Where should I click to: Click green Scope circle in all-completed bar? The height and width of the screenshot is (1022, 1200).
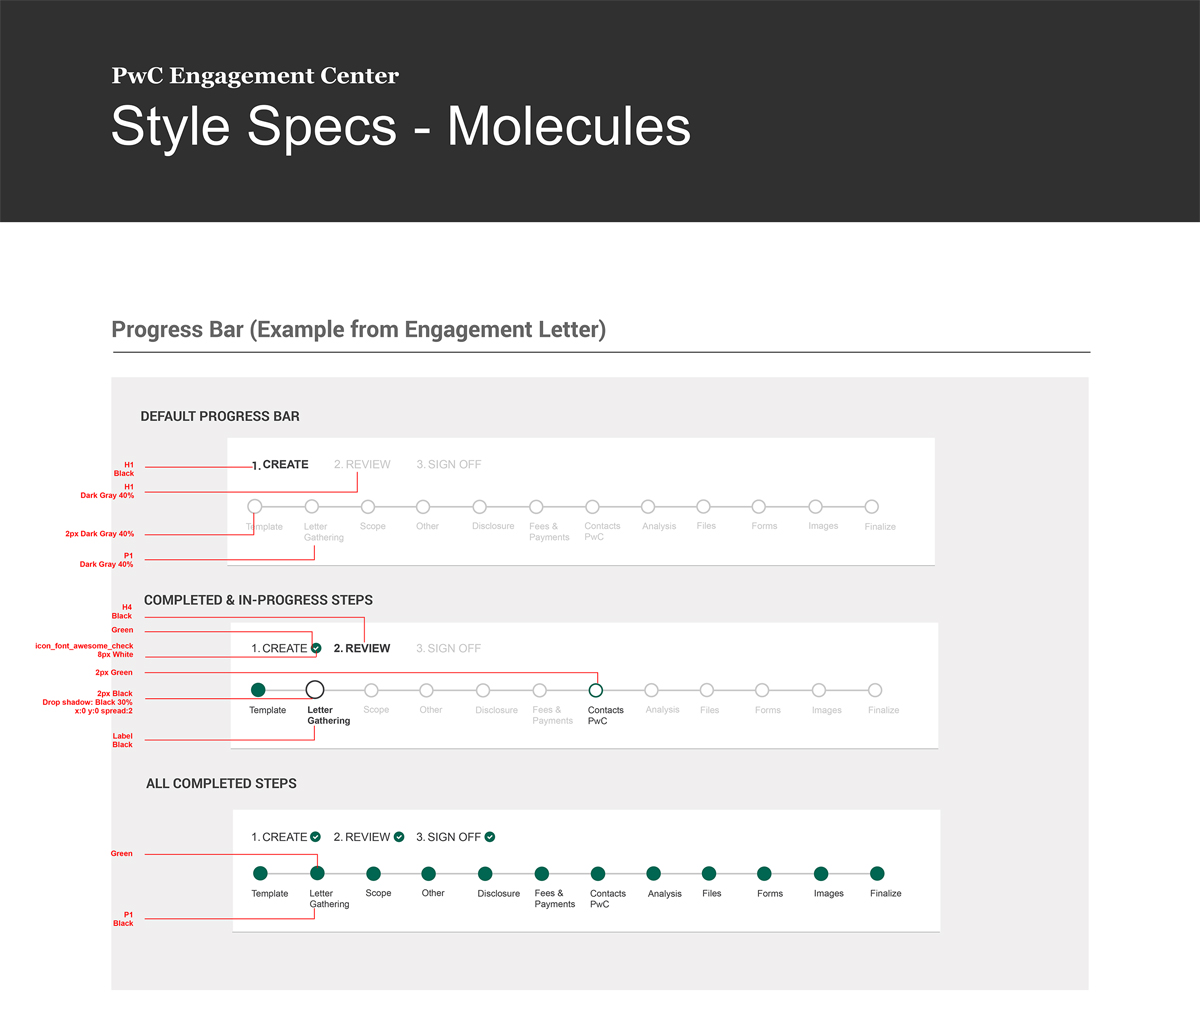coord(373,874)
